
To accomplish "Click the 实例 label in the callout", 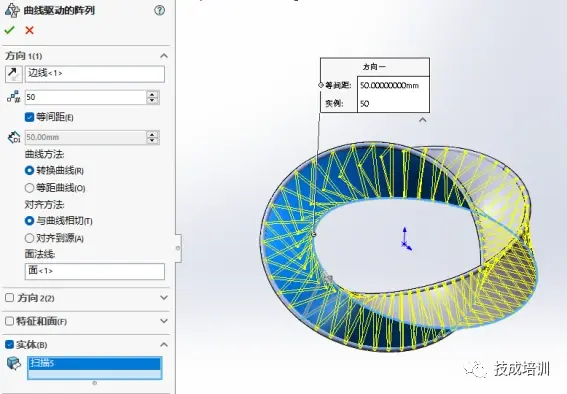I will click(x=334, y=103).
